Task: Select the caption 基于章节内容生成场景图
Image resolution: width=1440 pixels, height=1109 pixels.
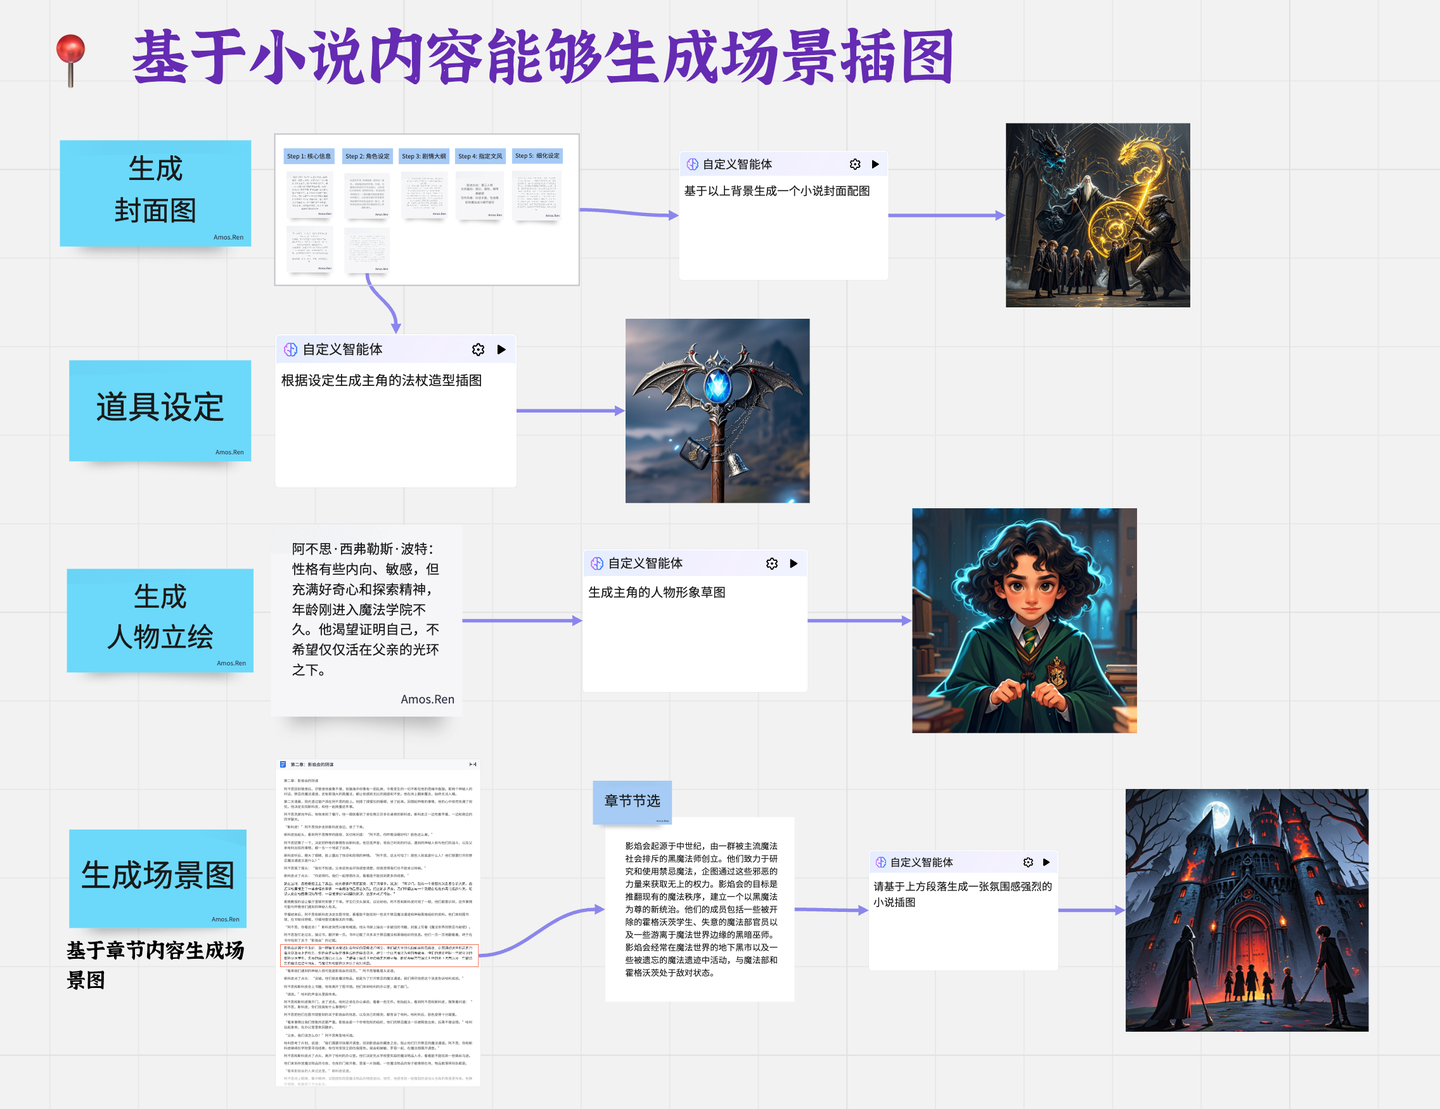Action: [x=155, y=965]
